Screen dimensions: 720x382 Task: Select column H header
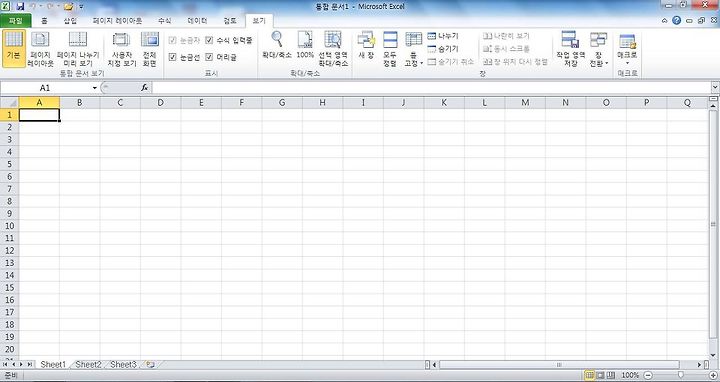tap(322, 102)
